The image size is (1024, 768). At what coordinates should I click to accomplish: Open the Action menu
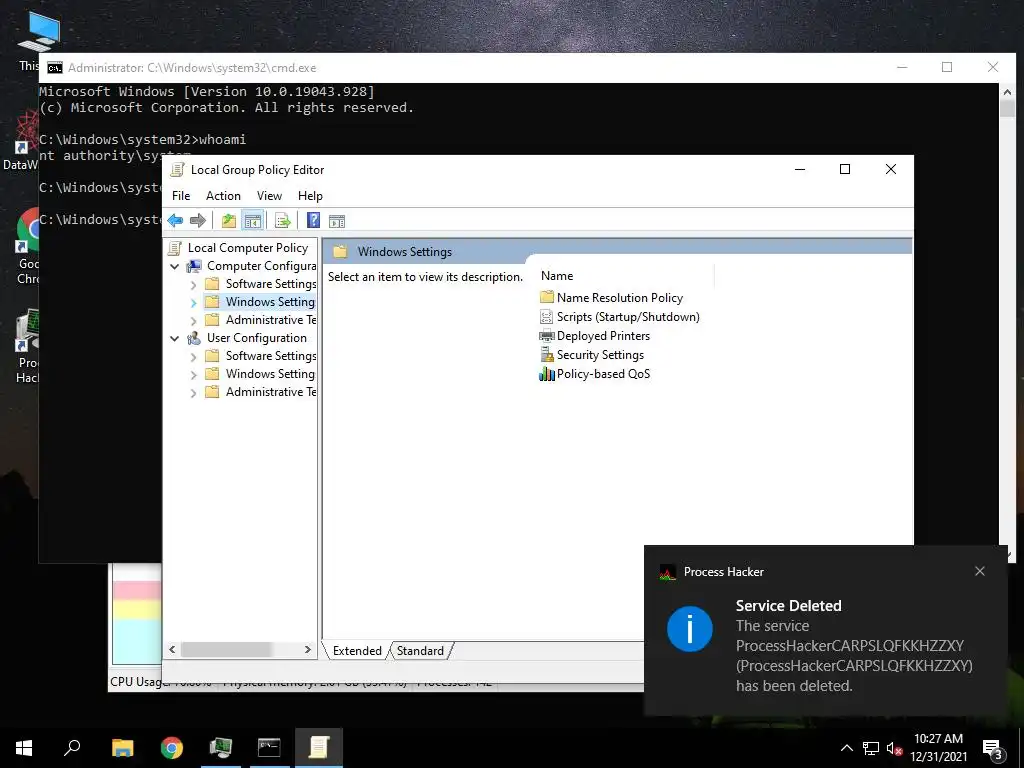[223, 196]
